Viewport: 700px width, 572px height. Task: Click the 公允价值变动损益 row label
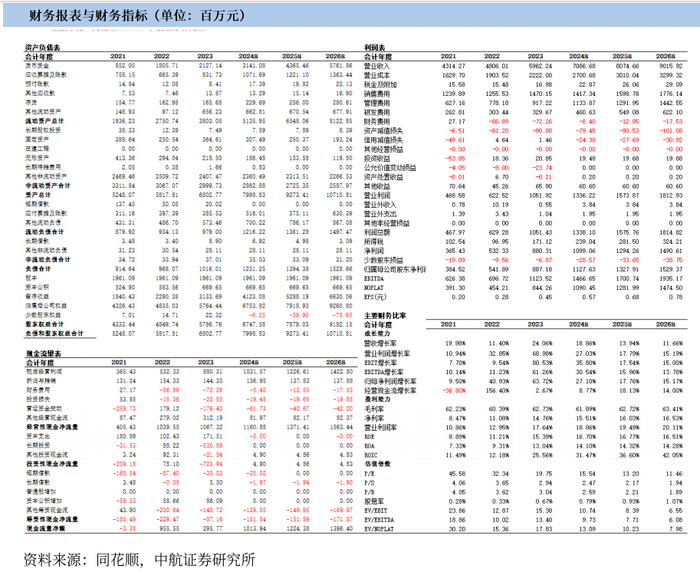pyautogui.click(x=390, y=168)
